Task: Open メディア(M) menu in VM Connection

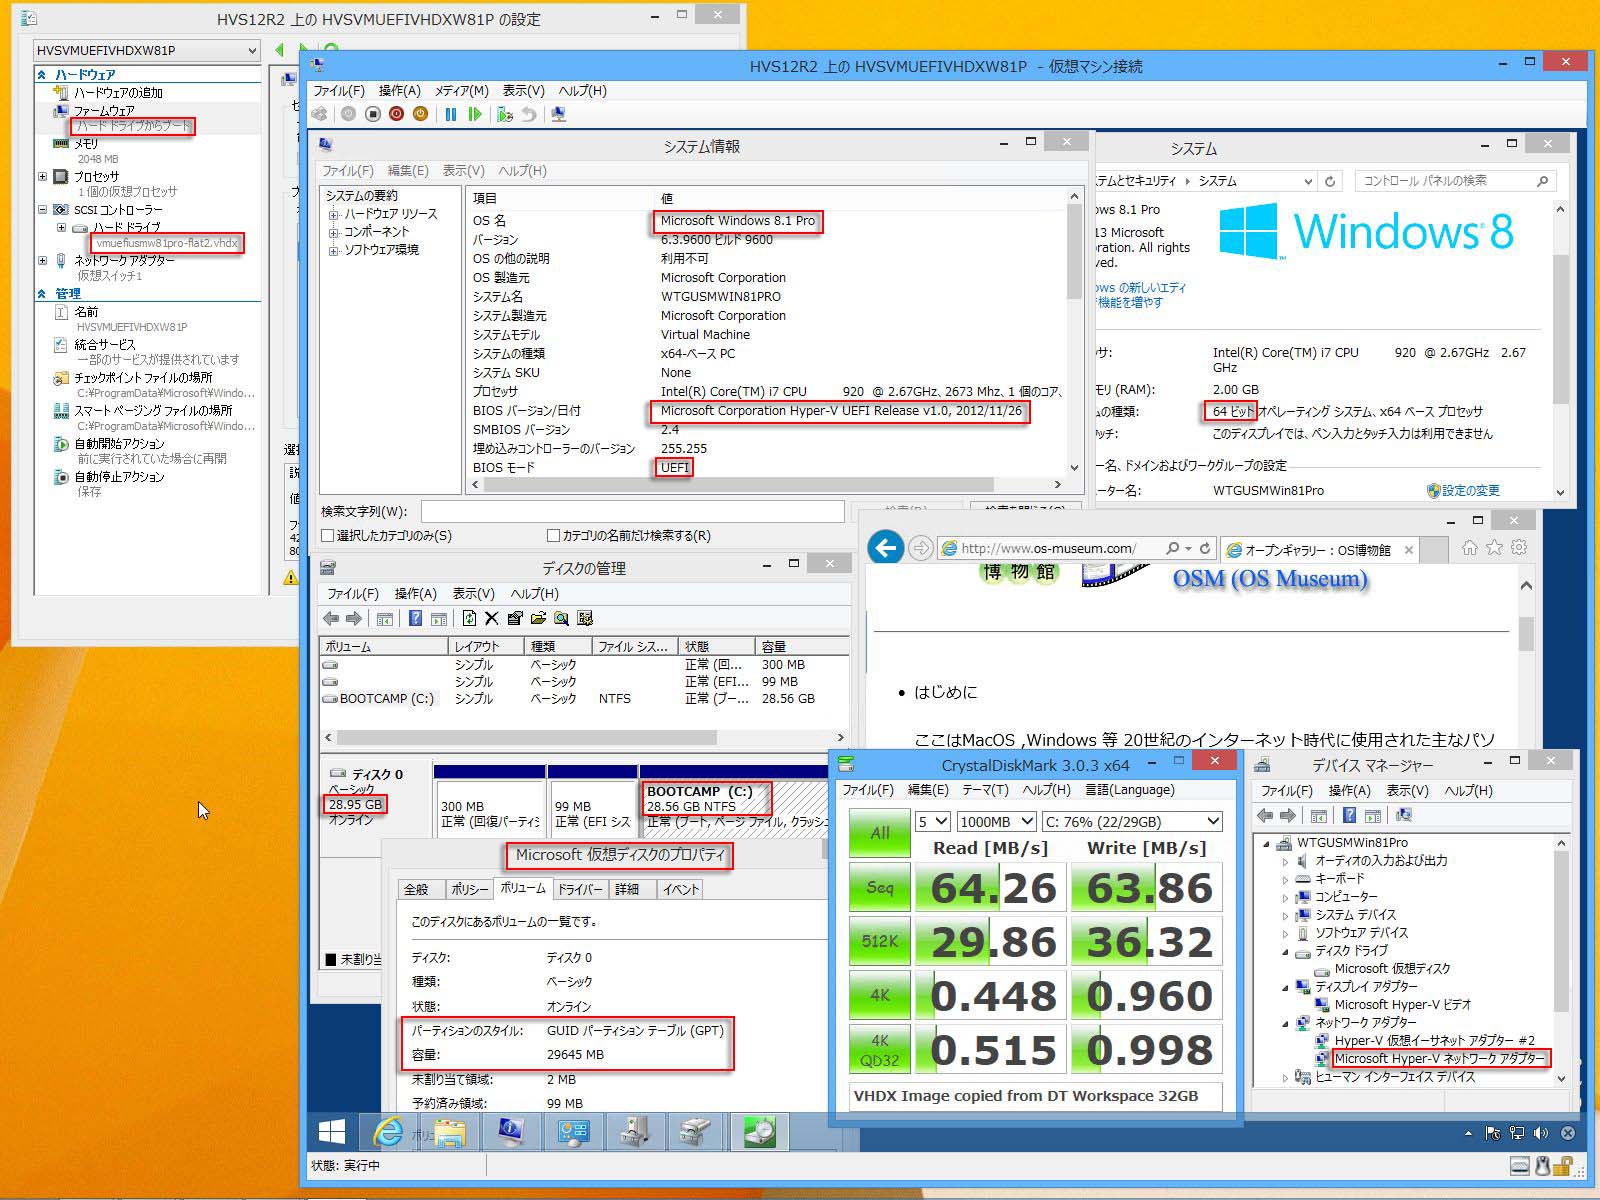Action: [x=461, y=91]
